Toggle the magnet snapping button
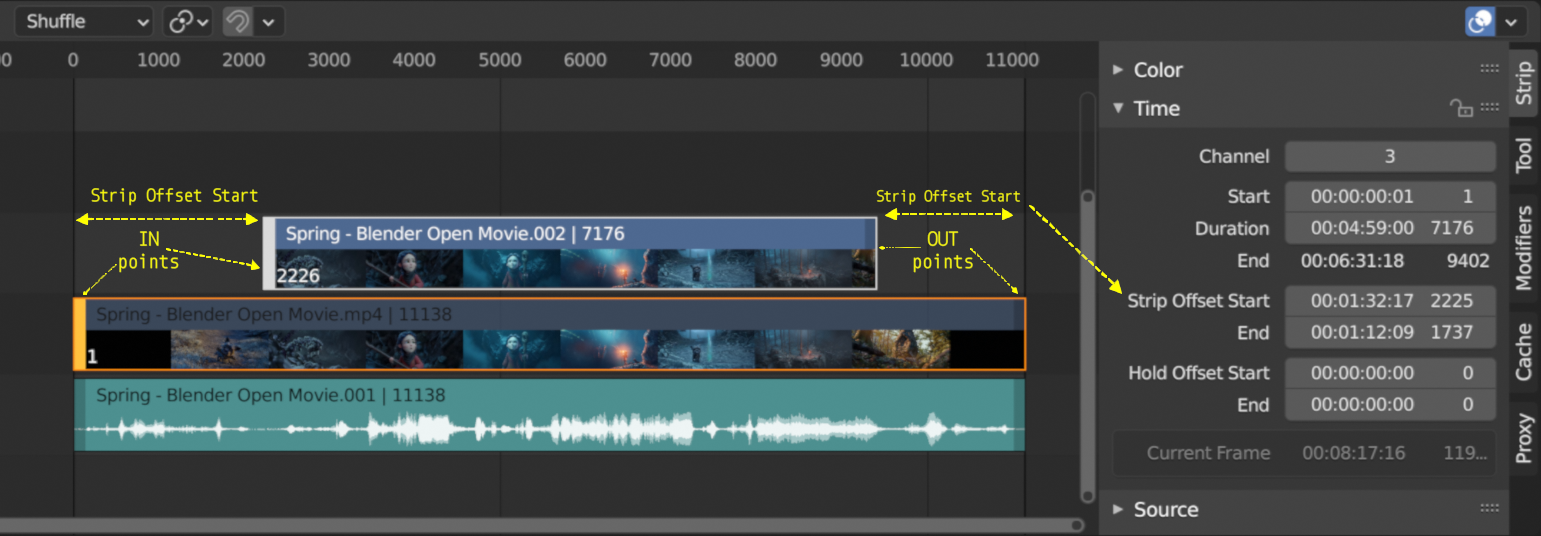 tap(237, 21)
